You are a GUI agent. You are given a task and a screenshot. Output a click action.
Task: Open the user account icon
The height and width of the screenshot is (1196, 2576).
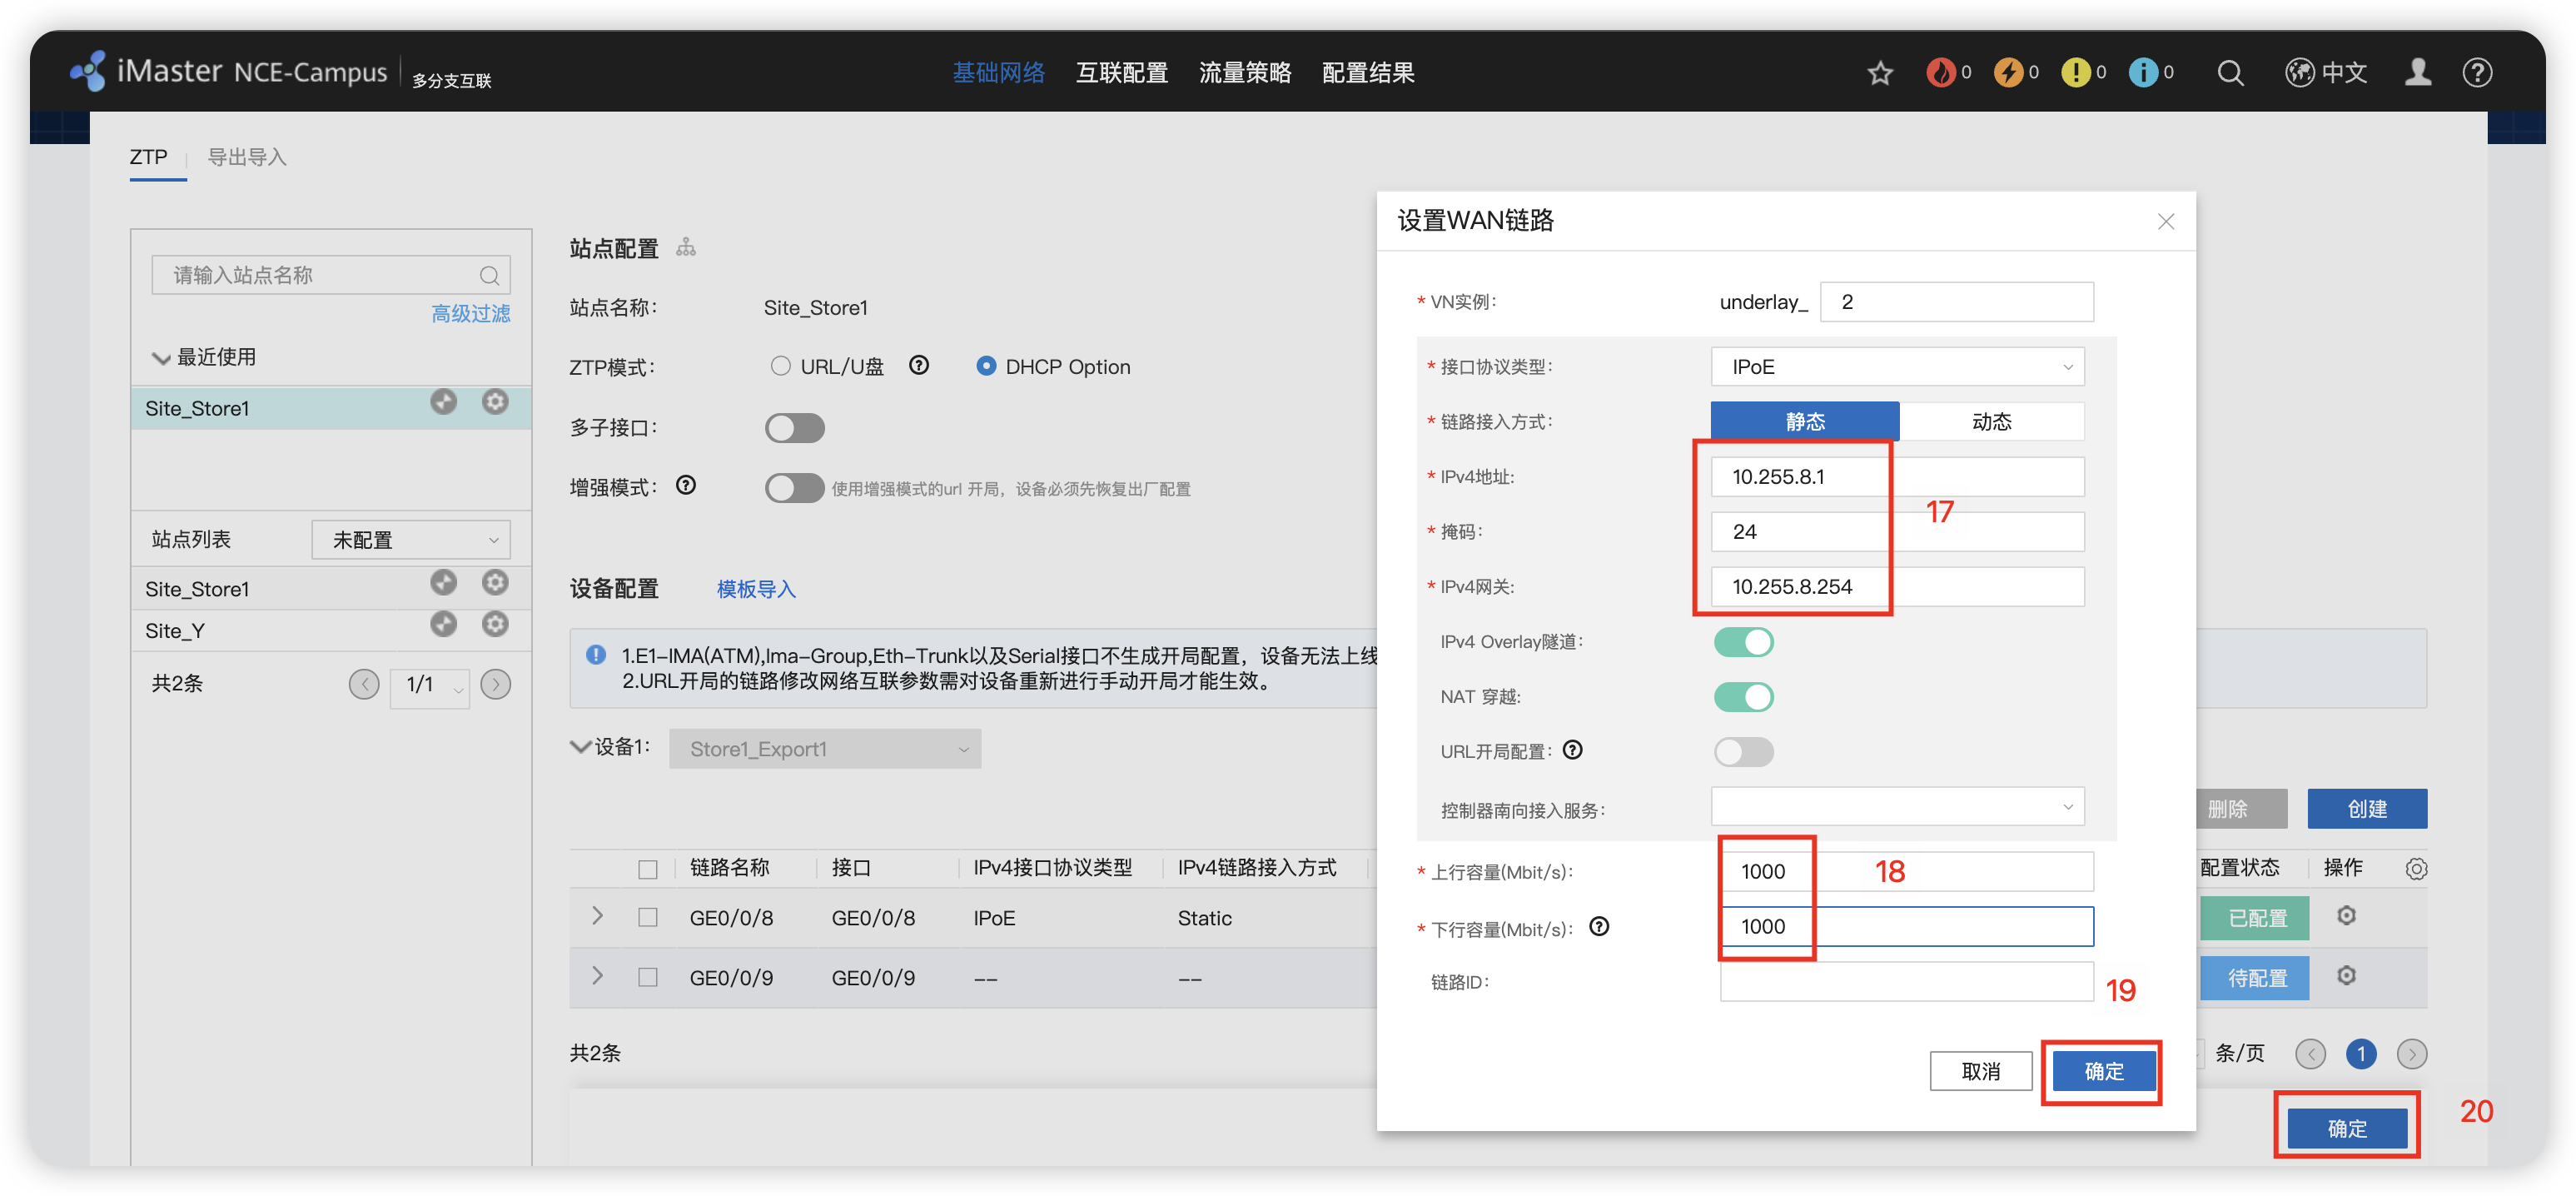coord(2417,73)
